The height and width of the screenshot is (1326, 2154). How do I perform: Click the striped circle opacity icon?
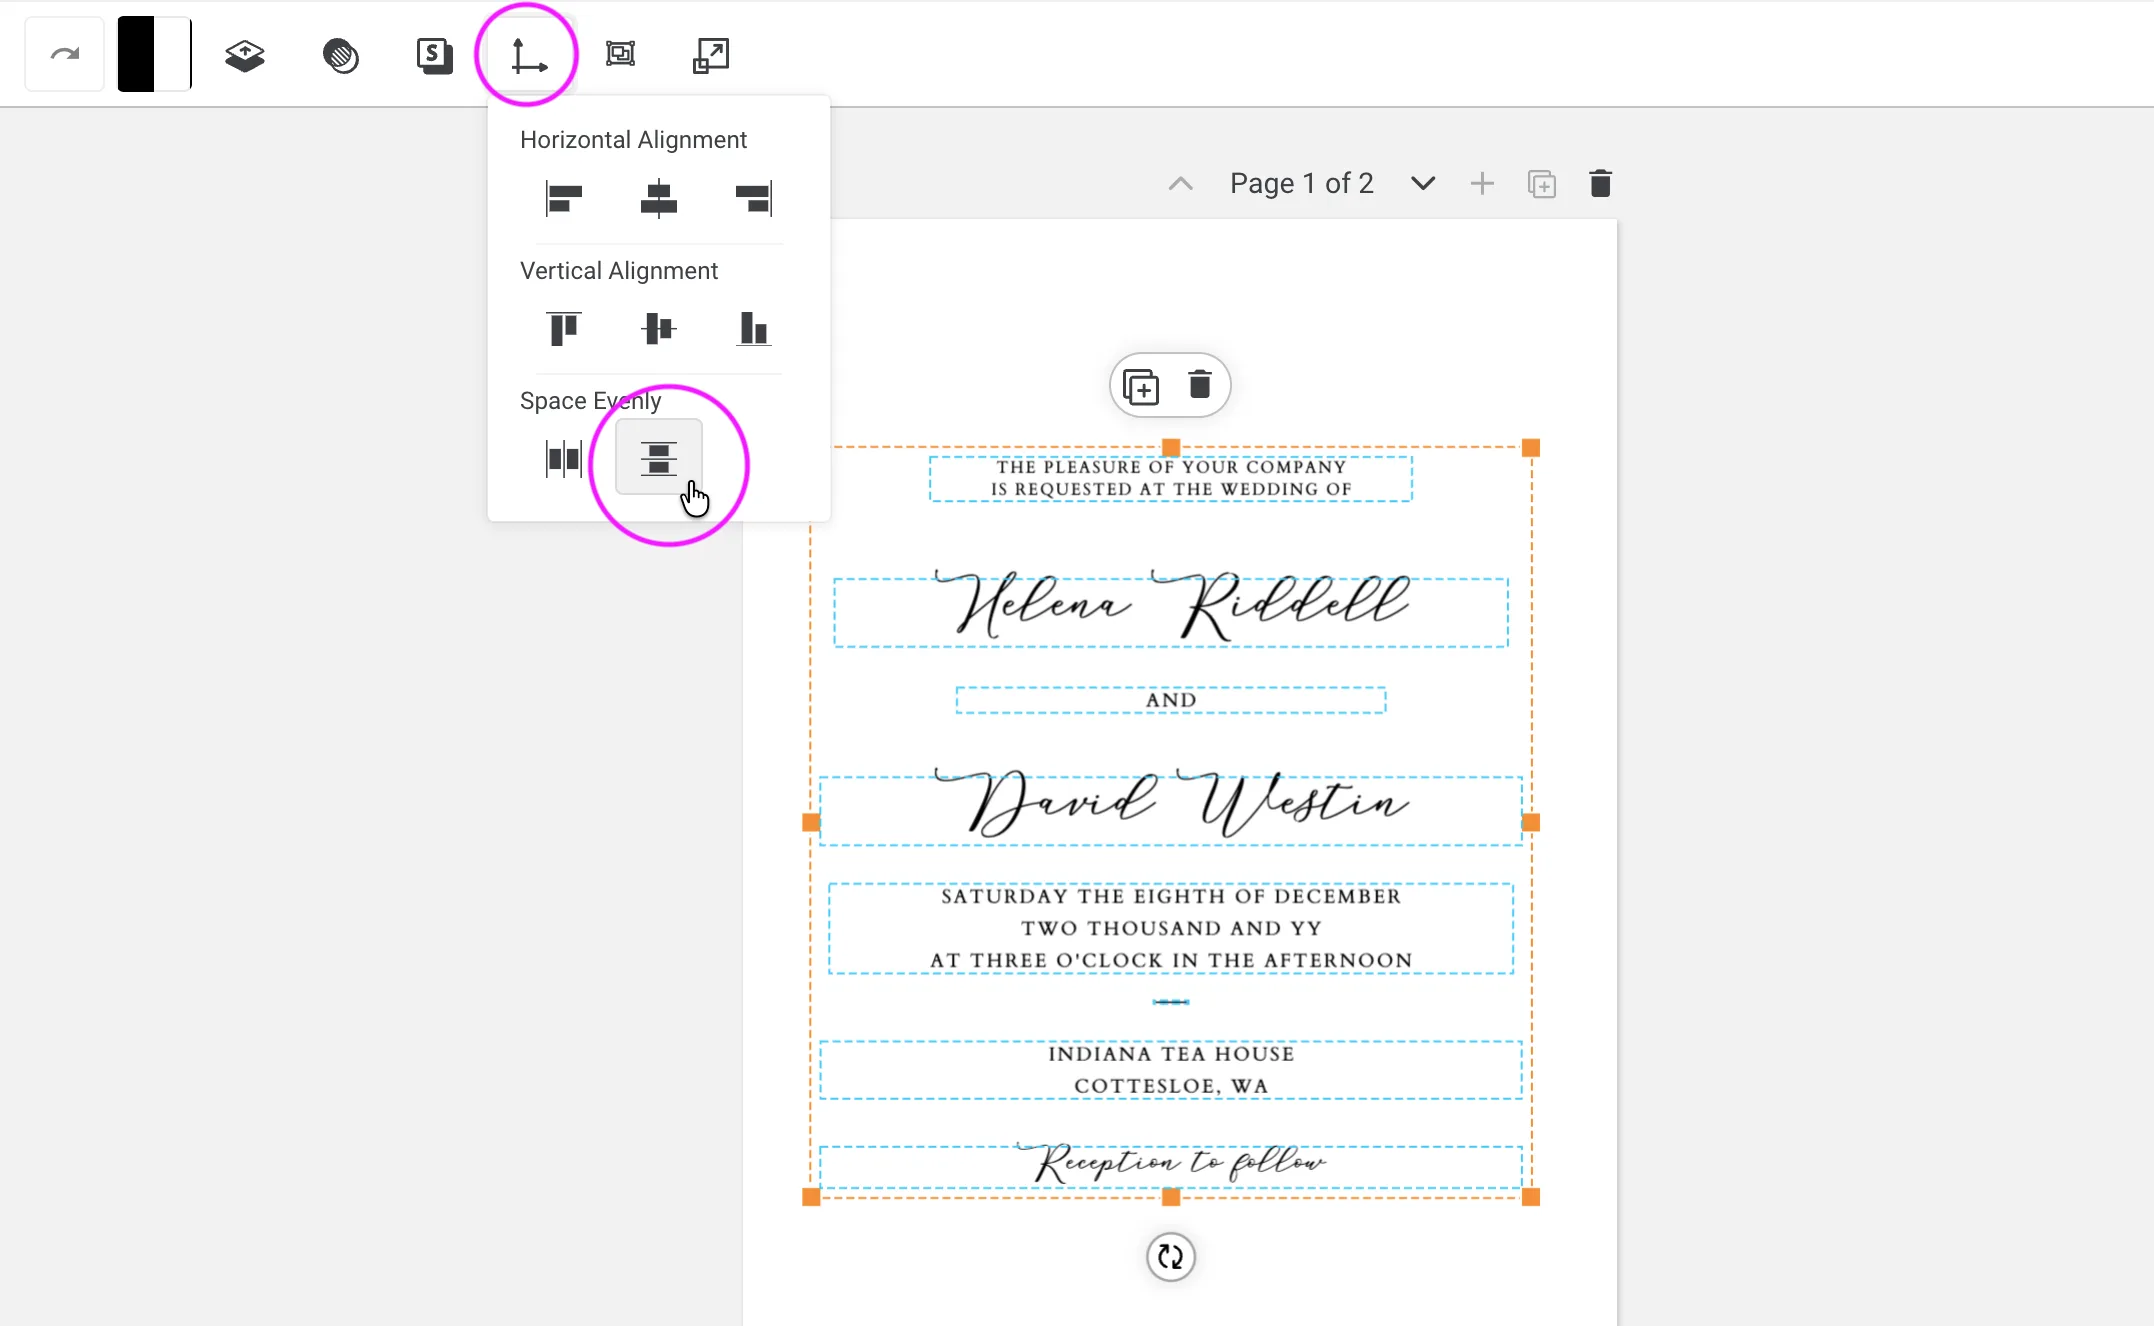(340, 55)
